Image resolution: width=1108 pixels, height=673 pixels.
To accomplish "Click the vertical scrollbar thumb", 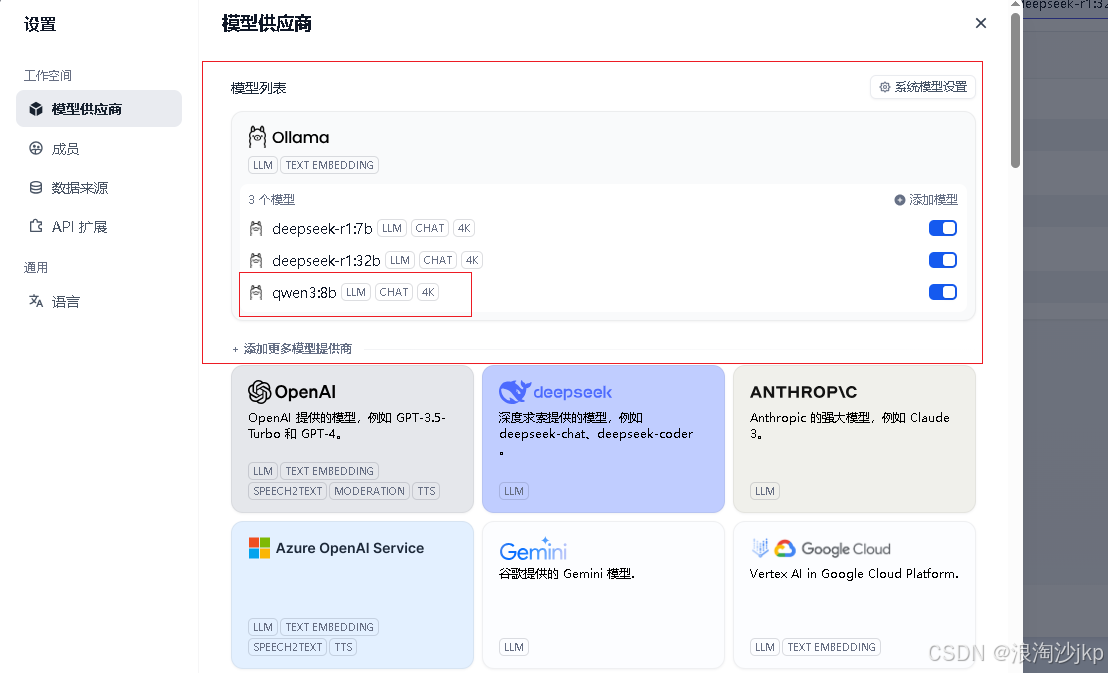I will 1015,90.
